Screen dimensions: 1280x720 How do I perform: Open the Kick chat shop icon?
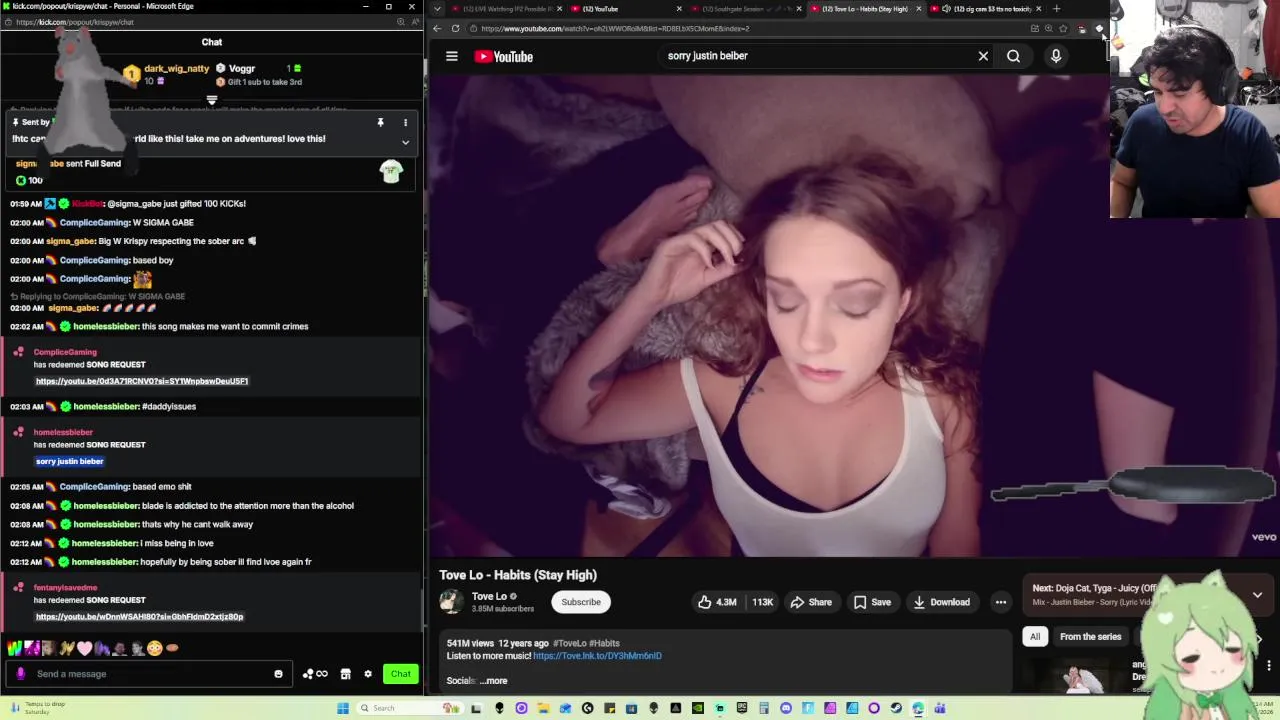(x=345, y=674)
